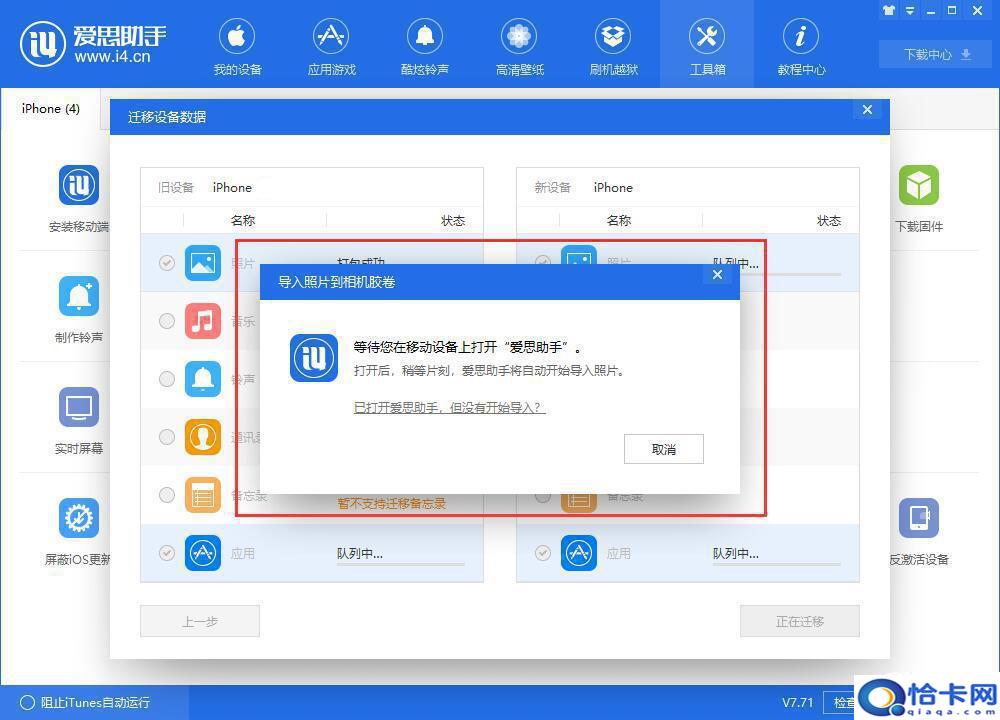Image resolution: width=1000 pixels, height=720 pixels.
Task: Open 应用游戏 apps and games section
Action: (331, 48)
